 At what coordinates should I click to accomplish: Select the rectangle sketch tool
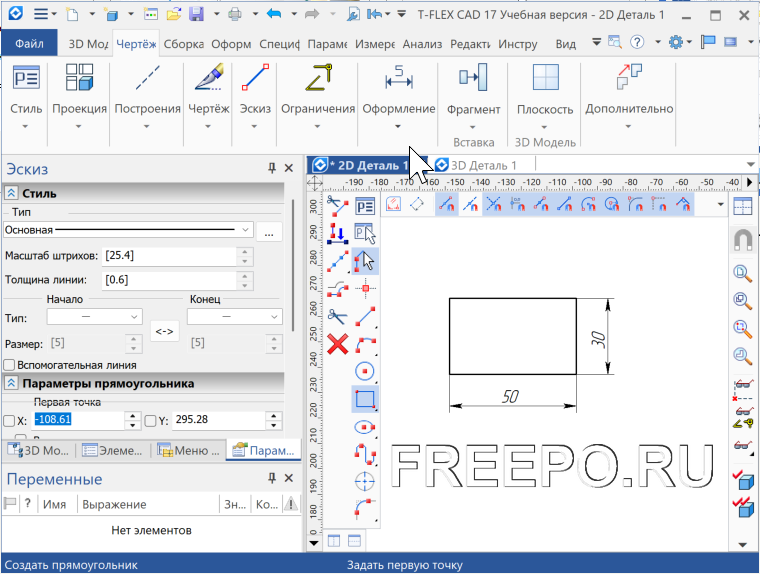(365, 400)
